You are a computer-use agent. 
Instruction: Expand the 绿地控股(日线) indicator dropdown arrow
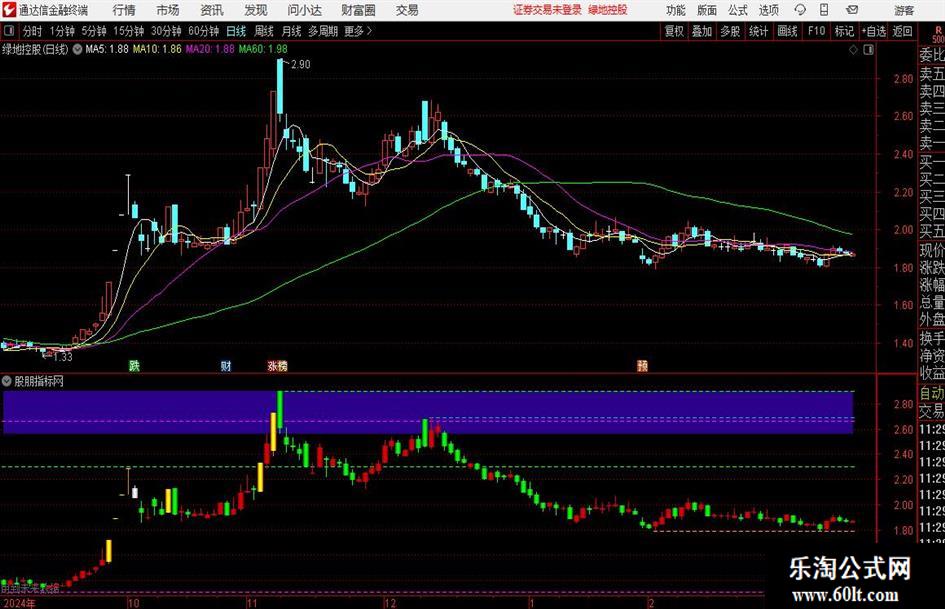(77, 49)
